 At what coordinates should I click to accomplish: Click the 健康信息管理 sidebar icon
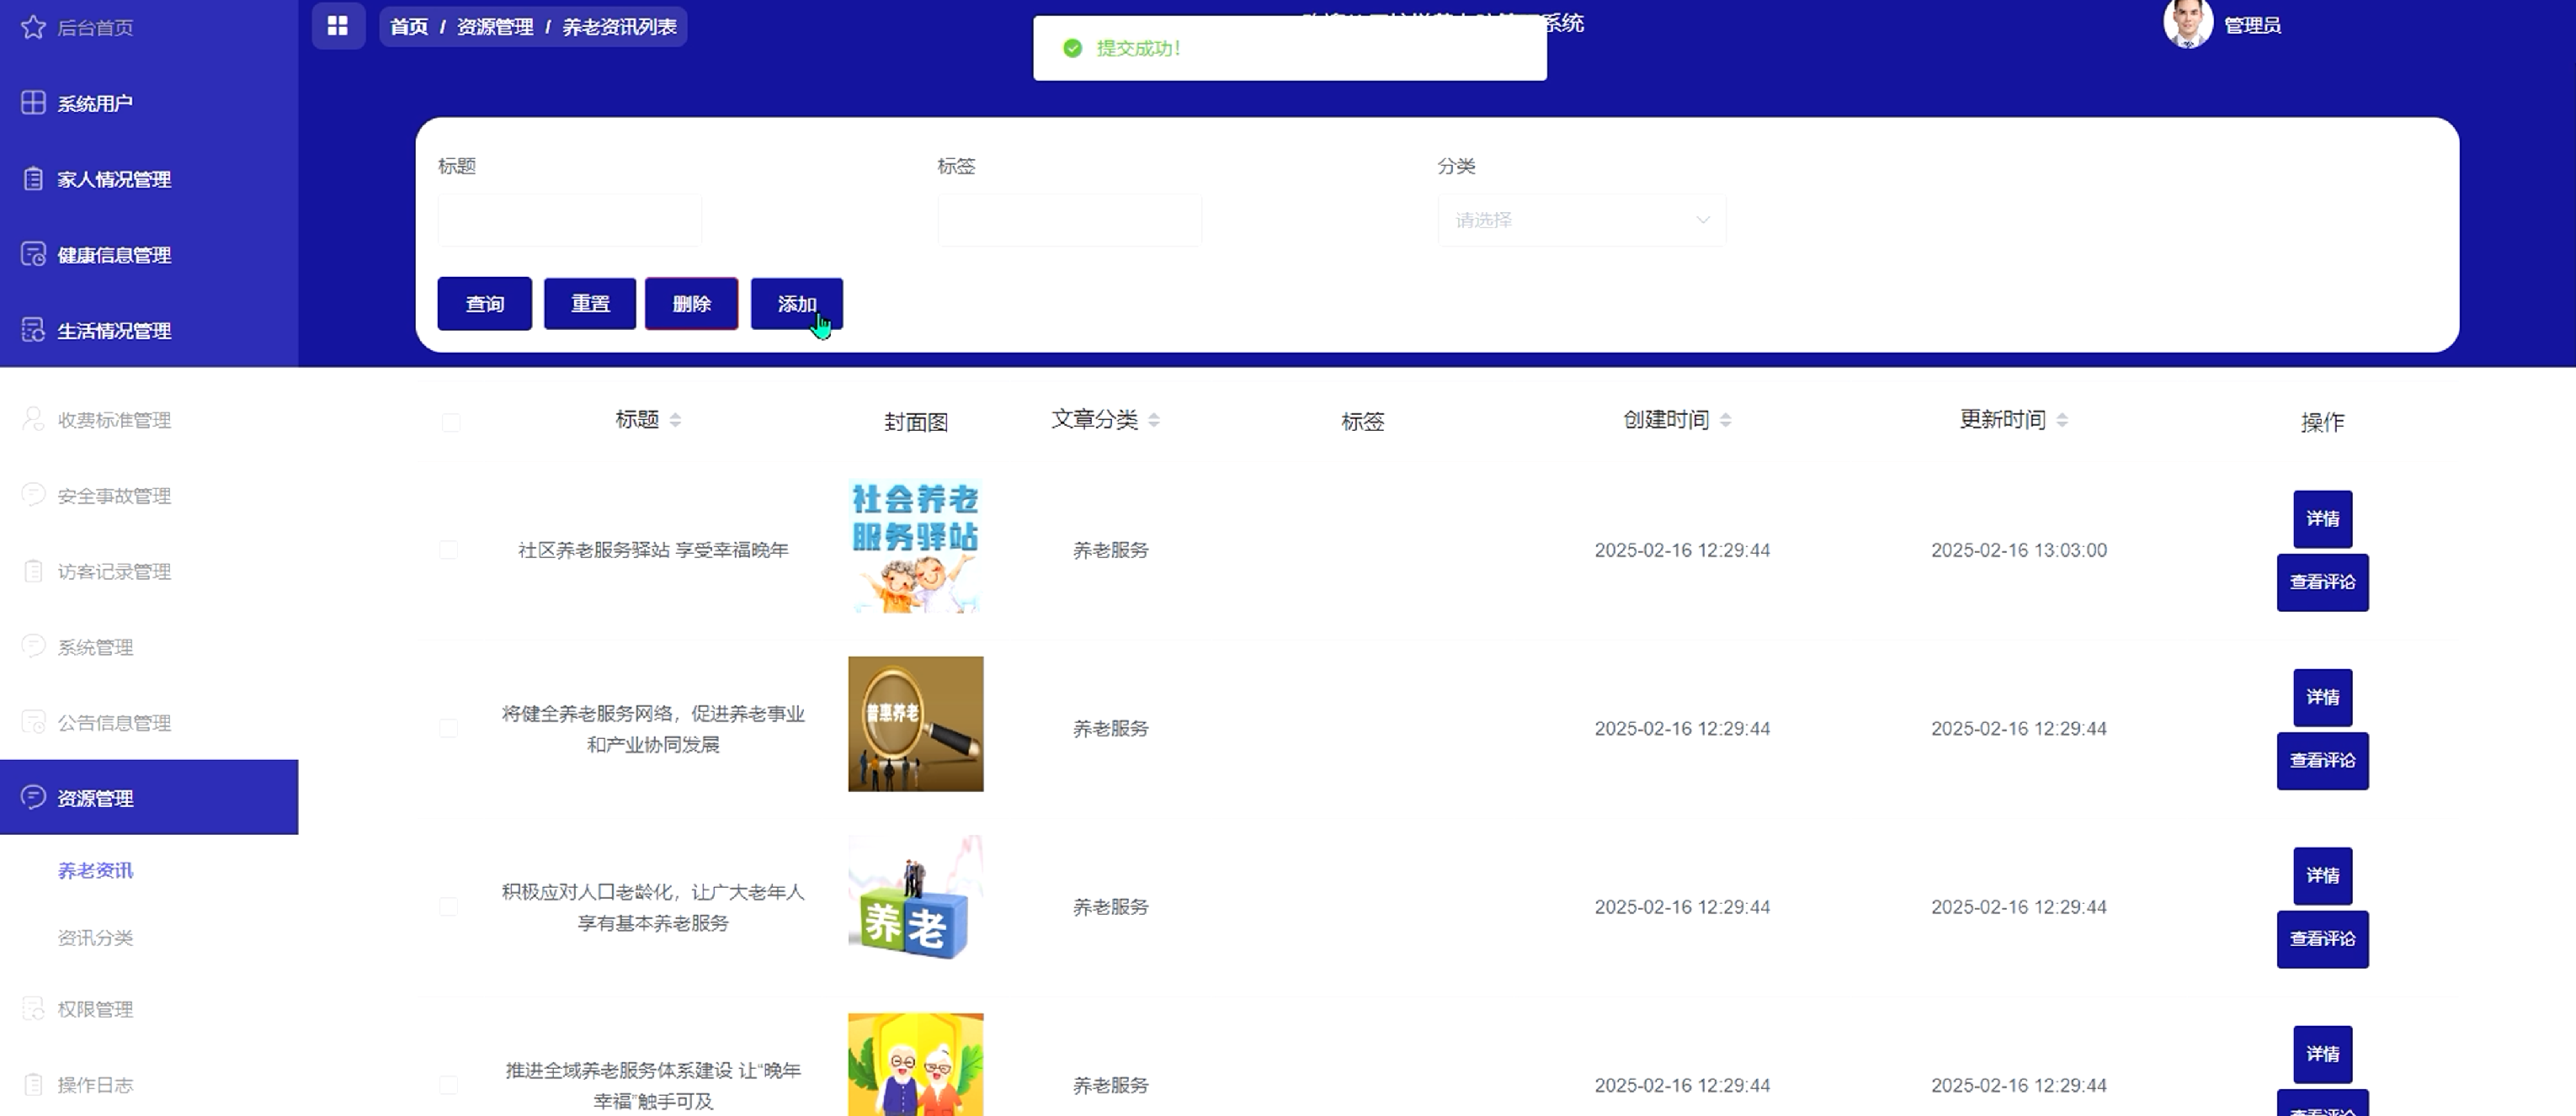coord(33,255)
